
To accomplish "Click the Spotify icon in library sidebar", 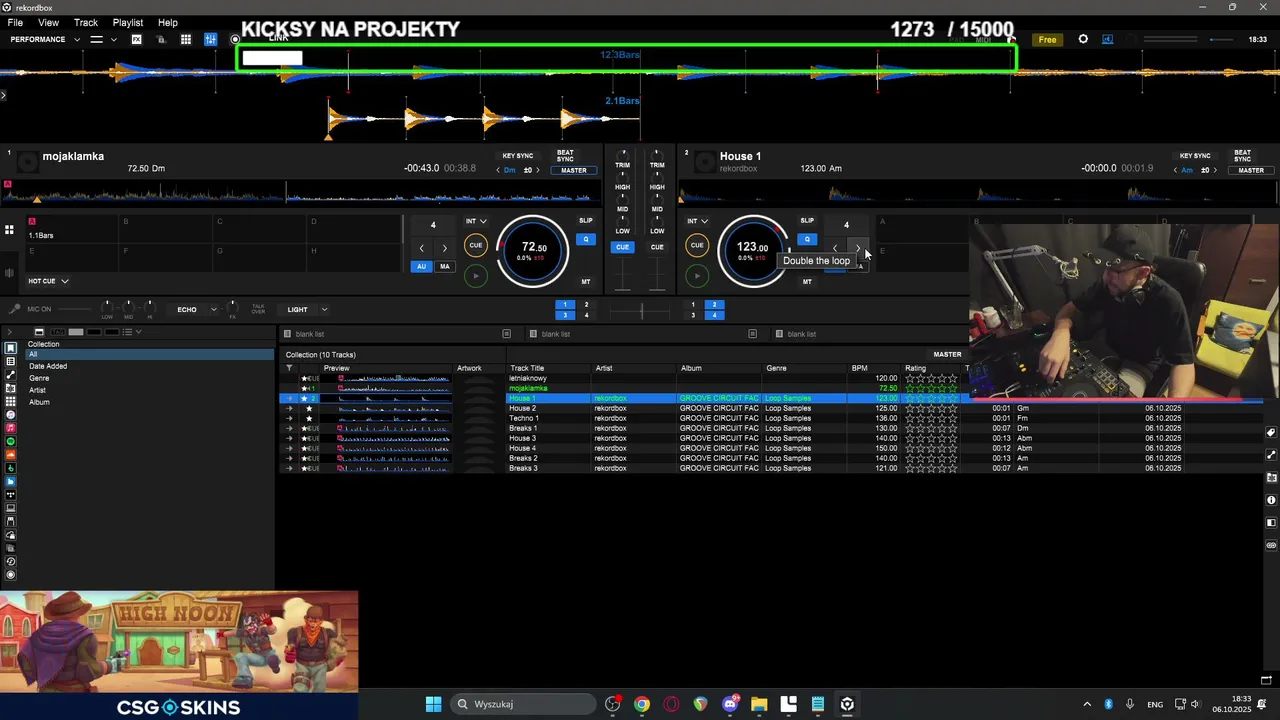I will coord(11,441).
